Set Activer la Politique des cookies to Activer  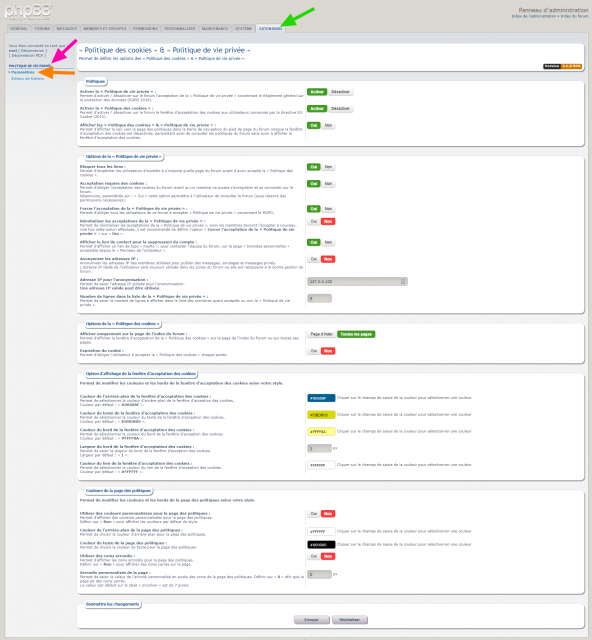317,109
